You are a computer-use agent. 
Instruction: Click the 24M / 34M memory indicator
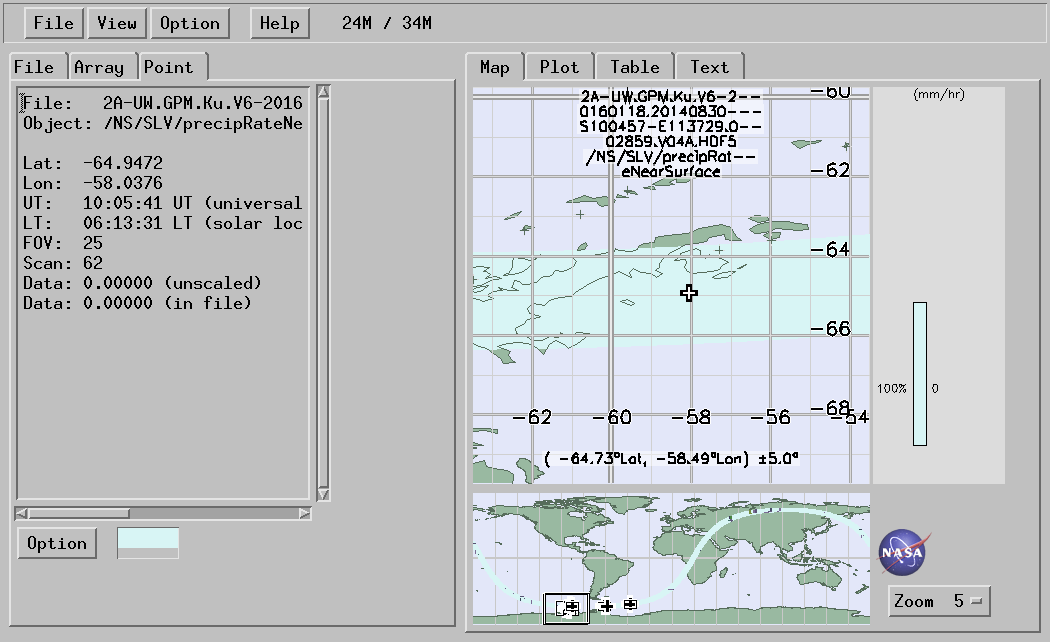tap(386, 23)
